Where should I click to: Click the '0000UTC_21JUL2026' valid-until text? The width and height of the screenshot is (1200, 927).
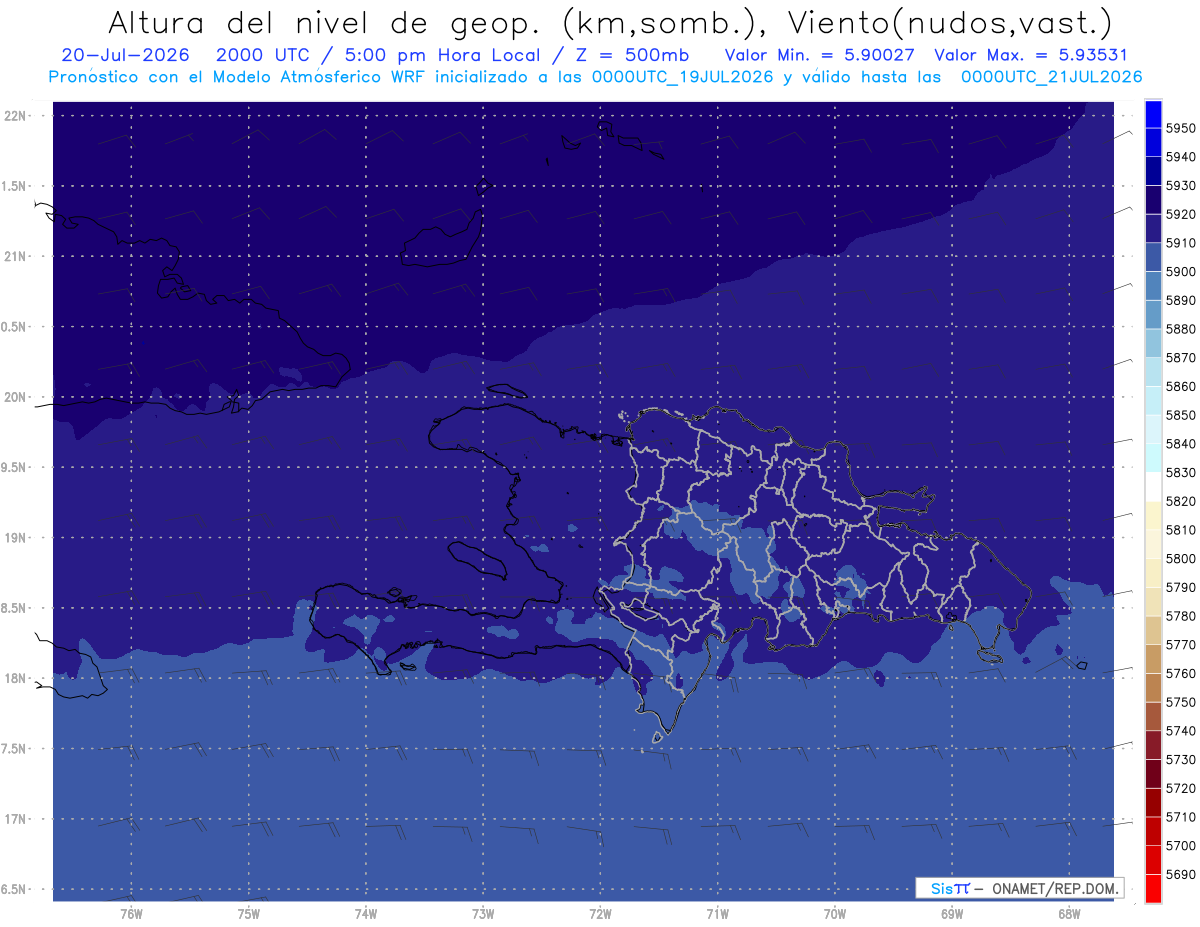click(x=1051, y=76)
